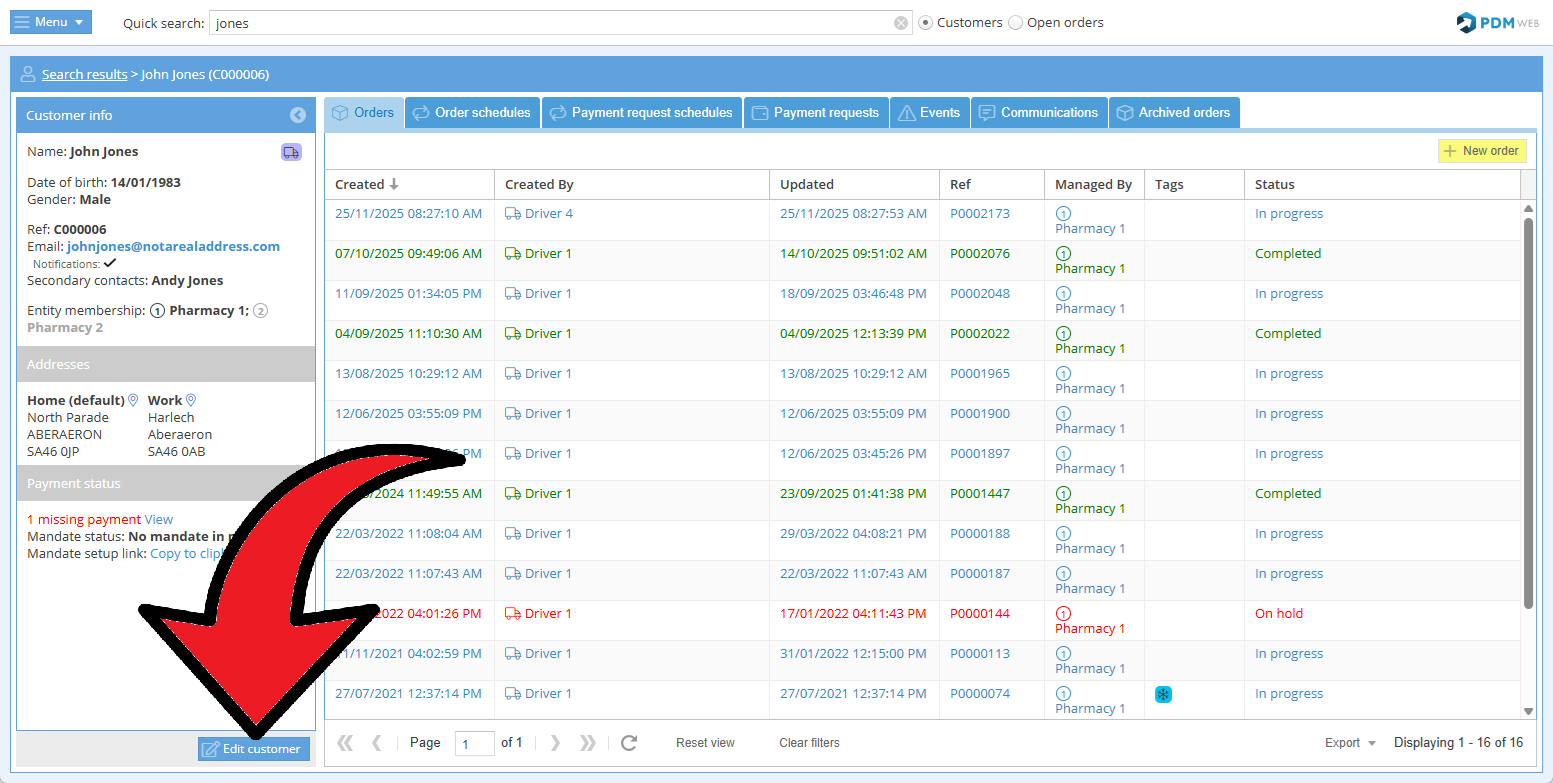Click the refresh icon in the pager

click(629, 743)
